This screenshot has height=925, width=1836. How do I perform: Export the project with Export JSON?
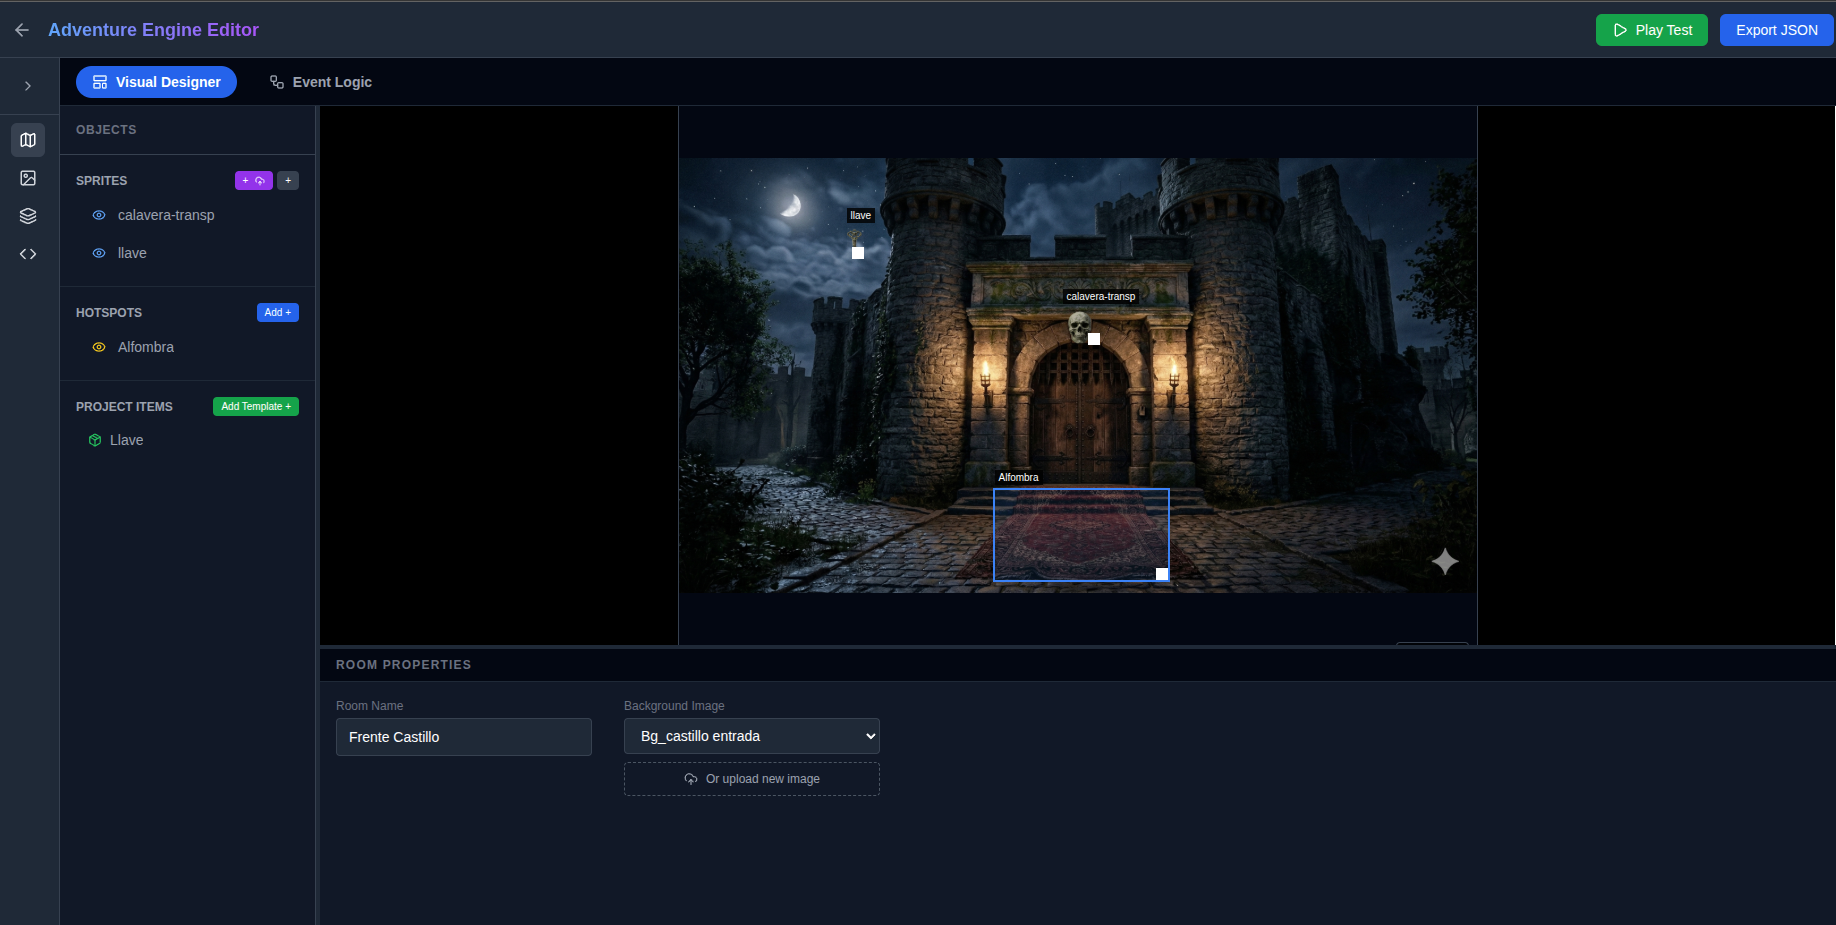pyautogui.click(x=1776, y=30)
